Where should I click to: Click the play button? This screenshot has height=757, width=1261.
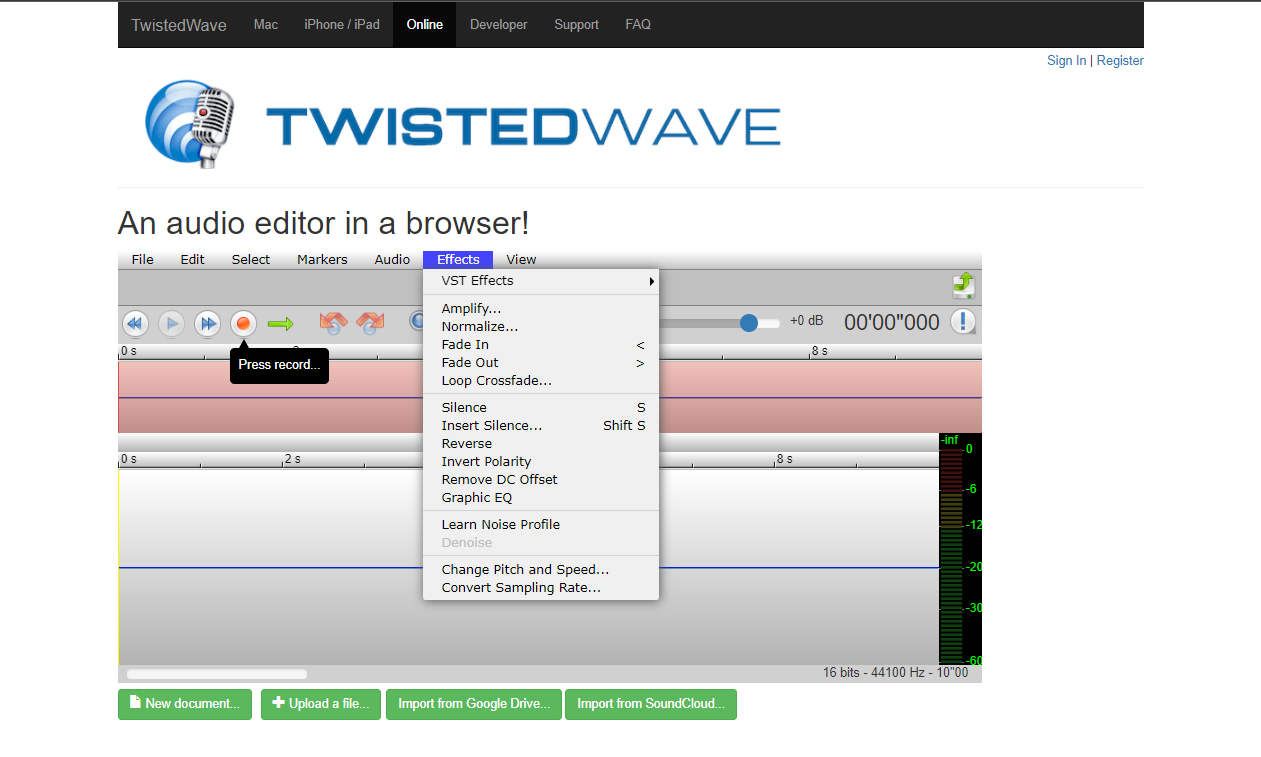tap(171, 323)
